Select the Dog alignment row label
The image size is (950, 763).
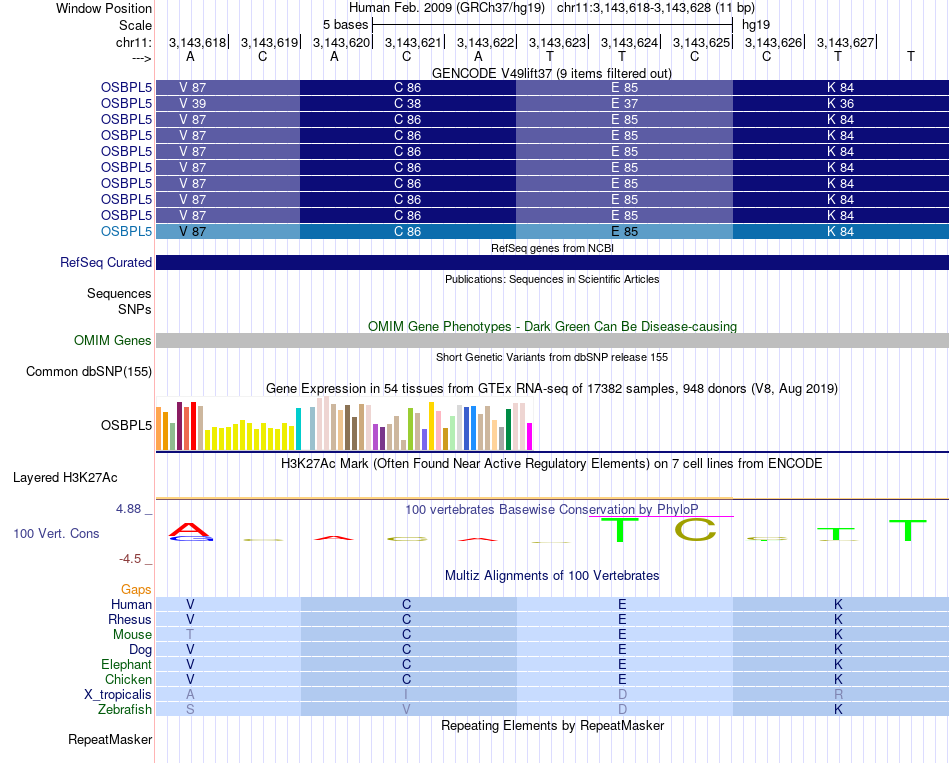[140, 650]
